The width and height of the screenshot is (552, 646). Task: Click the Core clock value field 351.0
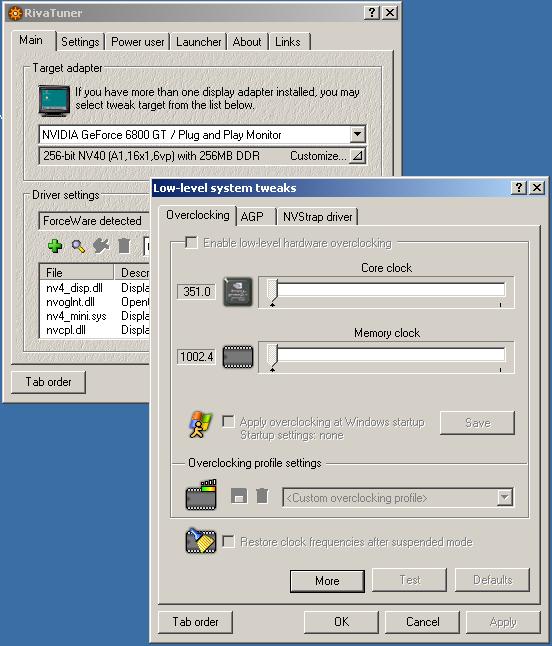196,292
